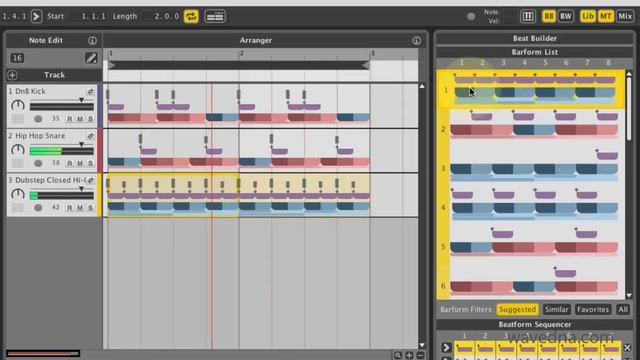
Task: Click volume fader handle on DnB Kick
Action: [x=81, y=100]
